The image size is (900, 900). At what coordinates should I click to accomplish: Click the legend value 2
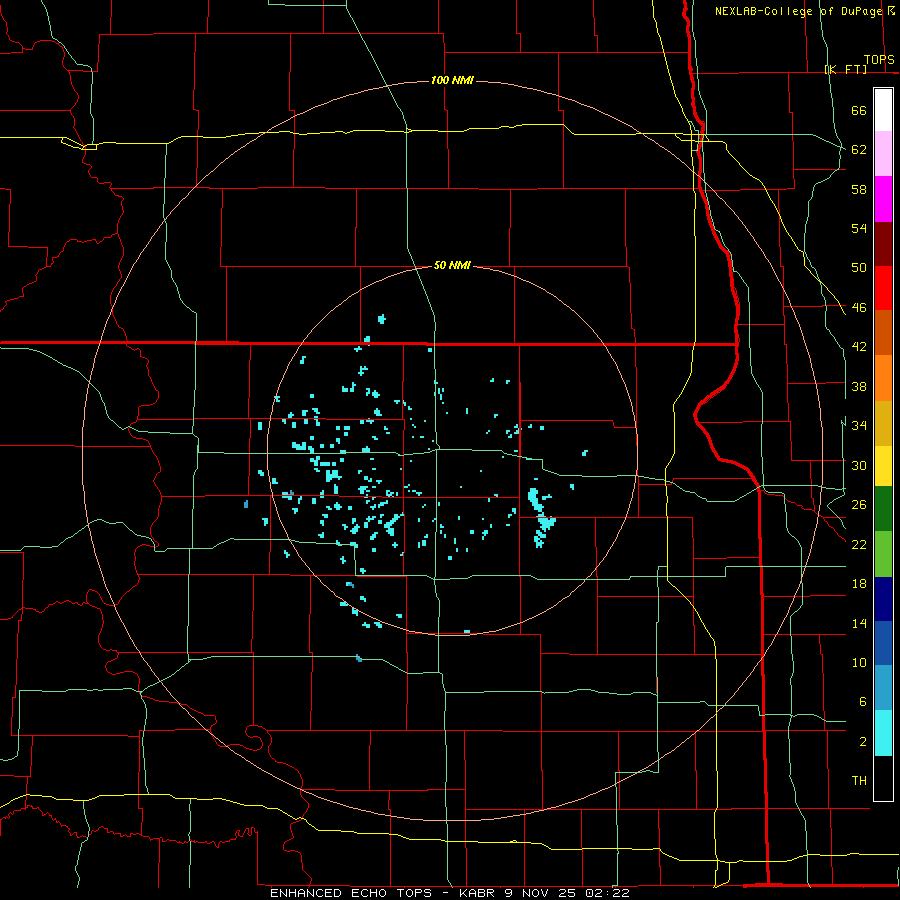point(862,742)
